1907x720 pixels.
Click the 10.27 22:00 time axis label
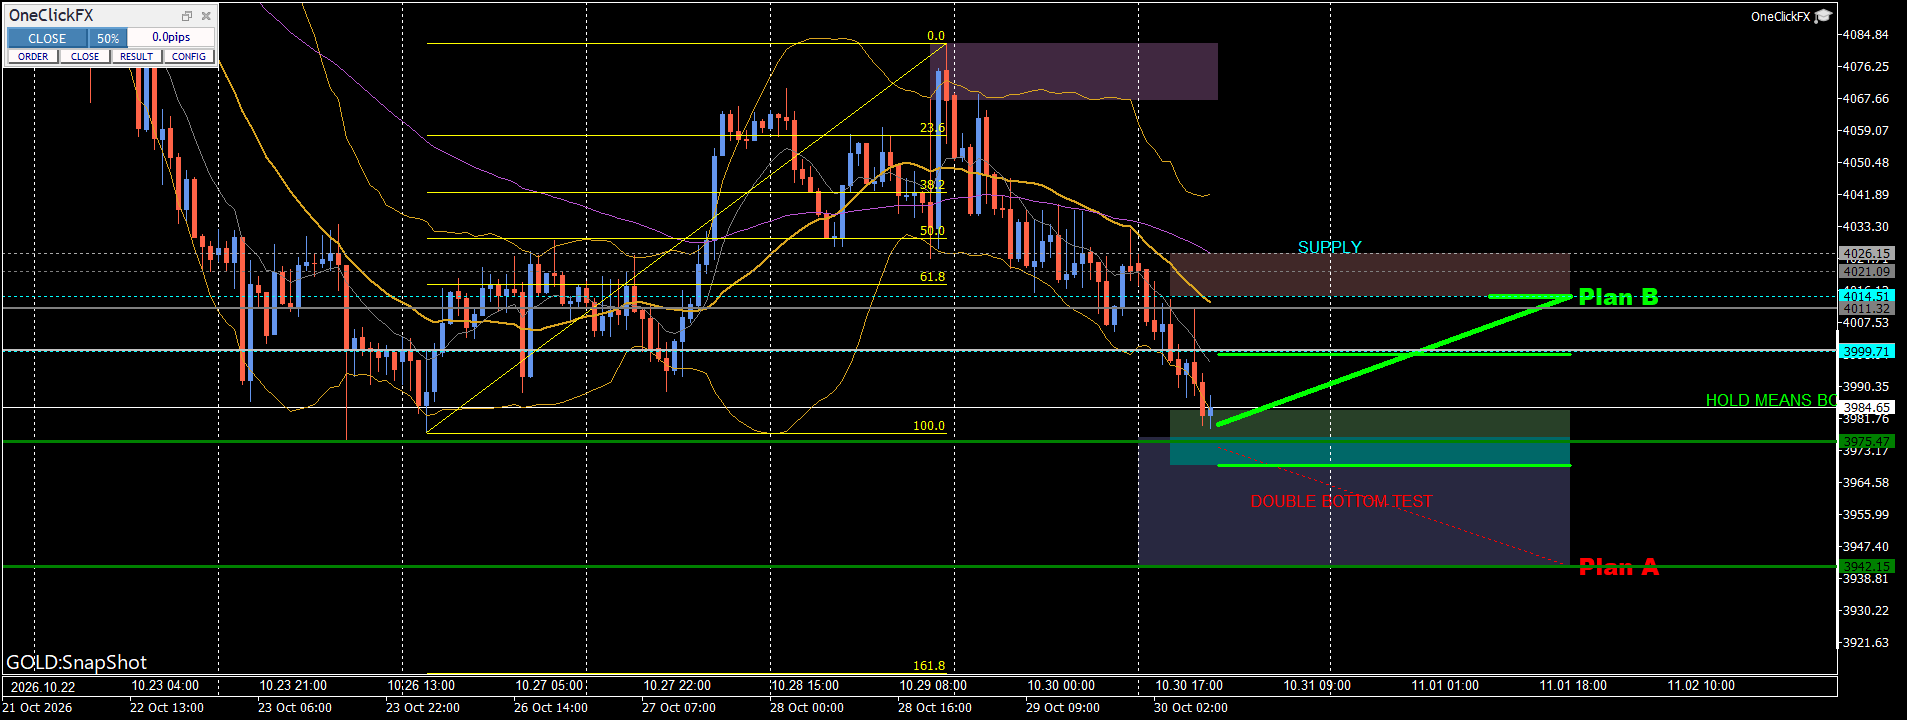677,685
